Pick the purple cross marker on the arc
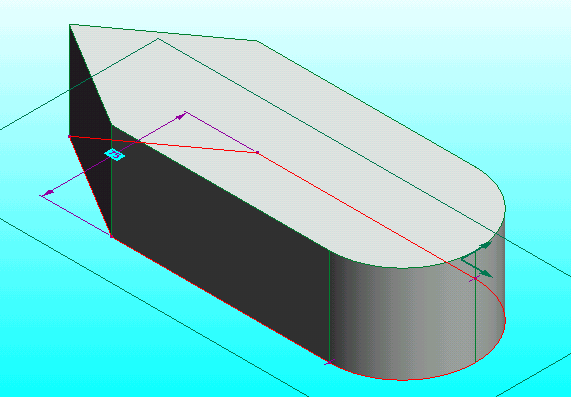The image size is (571, 397). click(x=475, y=278)
